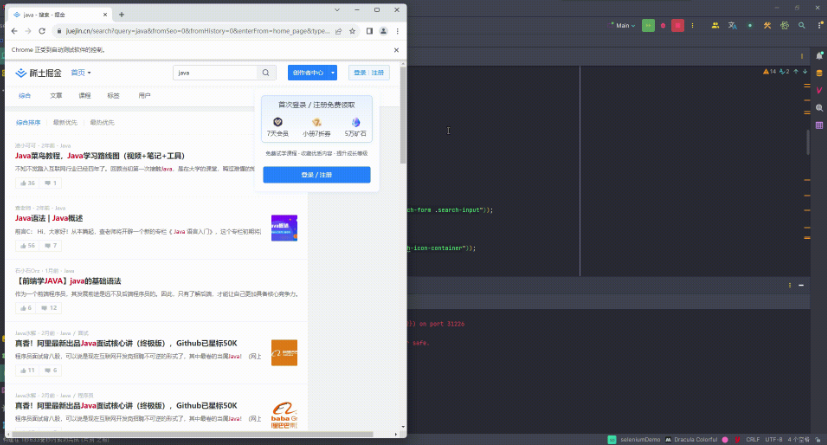The image size is (827, 445).
Task: Expand the 首页 dropdown on juejin
Action: pyautogui.click(x=81, y=73)
